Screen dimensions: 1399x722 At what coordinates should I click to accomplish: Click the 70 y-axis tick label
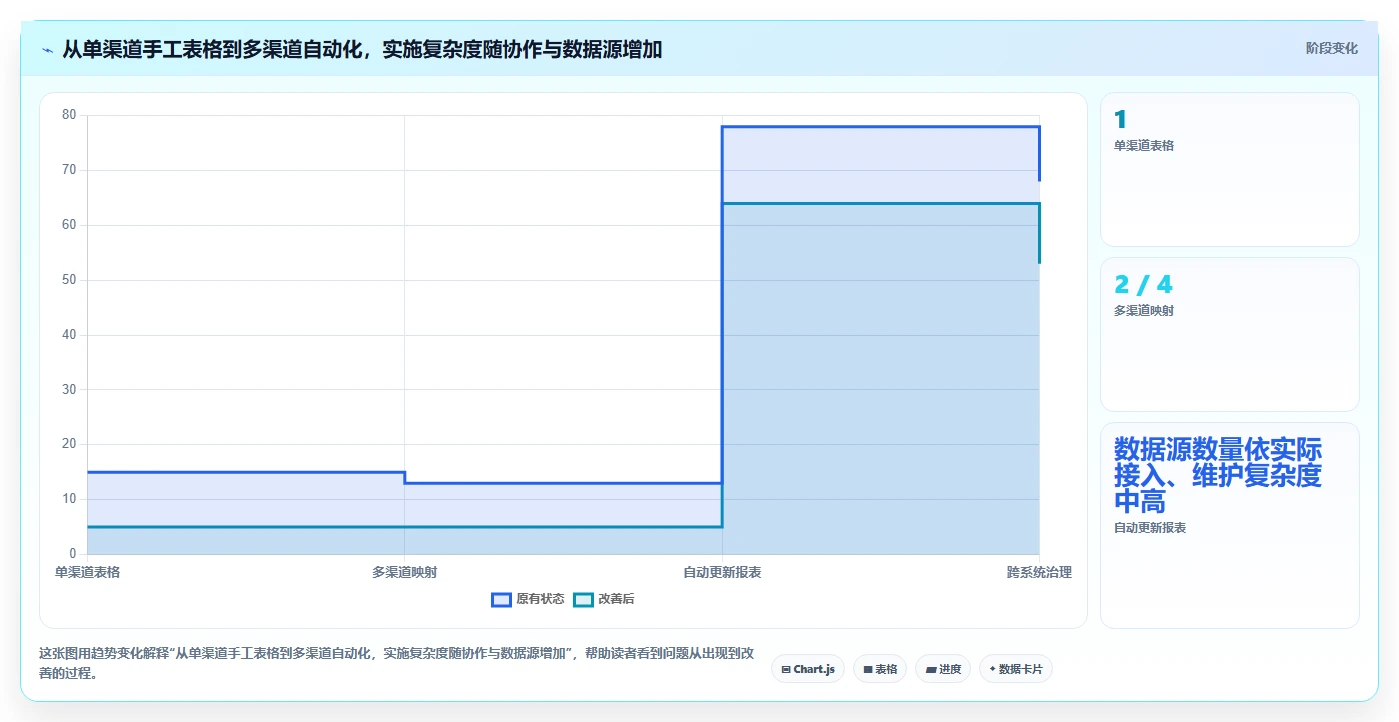tap(69, 170)
